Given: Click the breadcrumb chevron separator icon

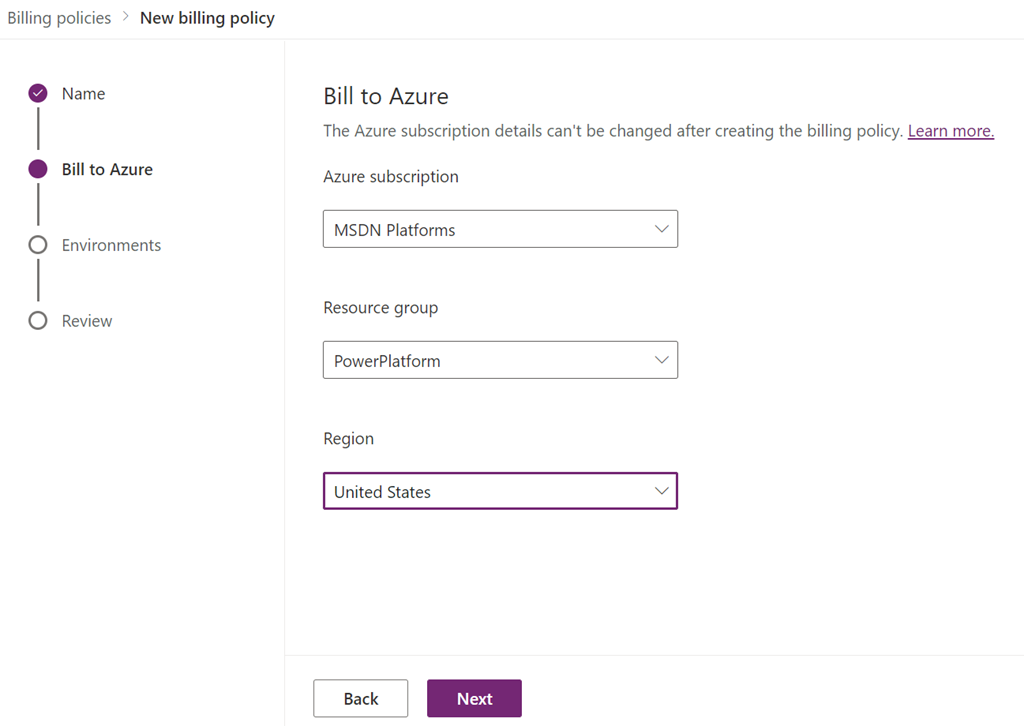Looking at the screenshot, I should tap(126, 18).
